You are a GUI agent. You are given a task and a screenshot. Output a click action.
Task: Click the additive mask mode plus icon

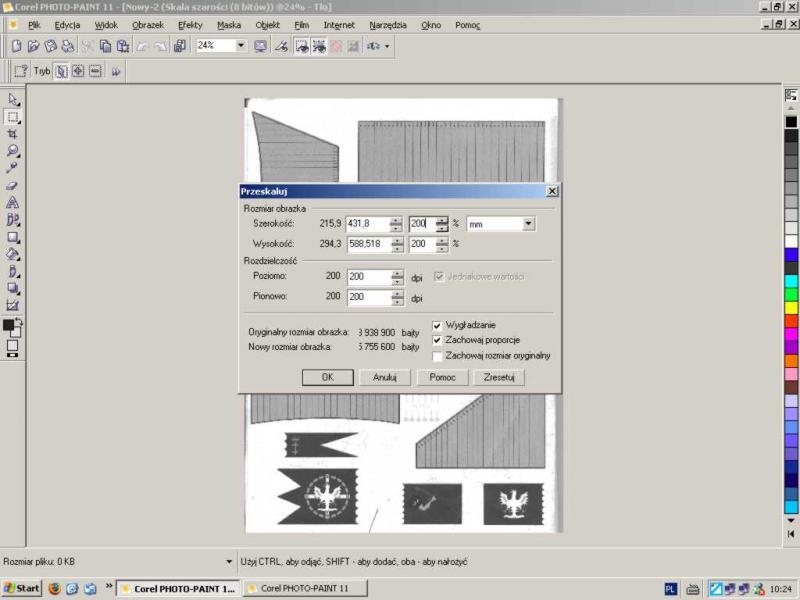coord(78,71)
